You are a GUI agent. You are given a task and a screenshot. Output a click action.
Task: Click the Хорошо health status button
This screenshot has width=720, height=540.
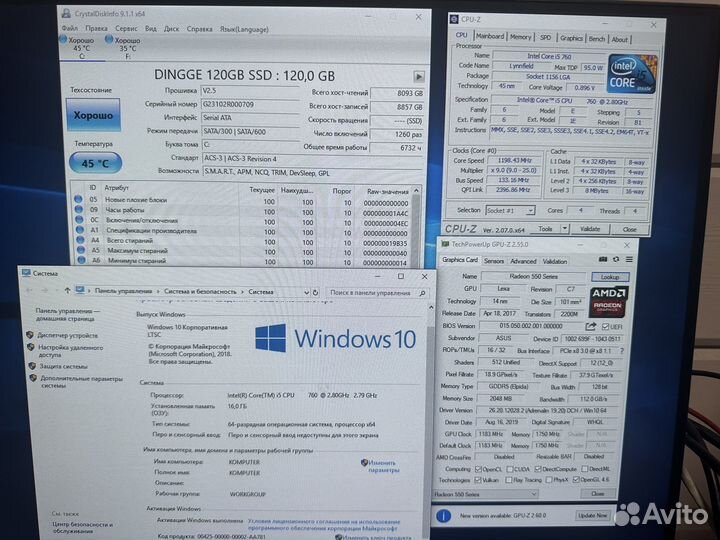click(93, 115)
